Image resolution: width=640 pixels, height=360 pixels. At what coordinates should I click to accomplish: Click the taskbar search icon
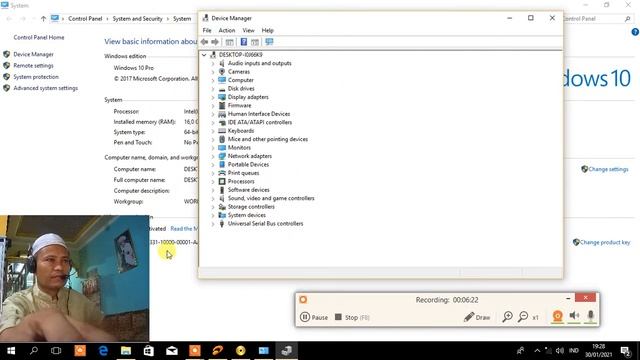click(x=34, y=351)
